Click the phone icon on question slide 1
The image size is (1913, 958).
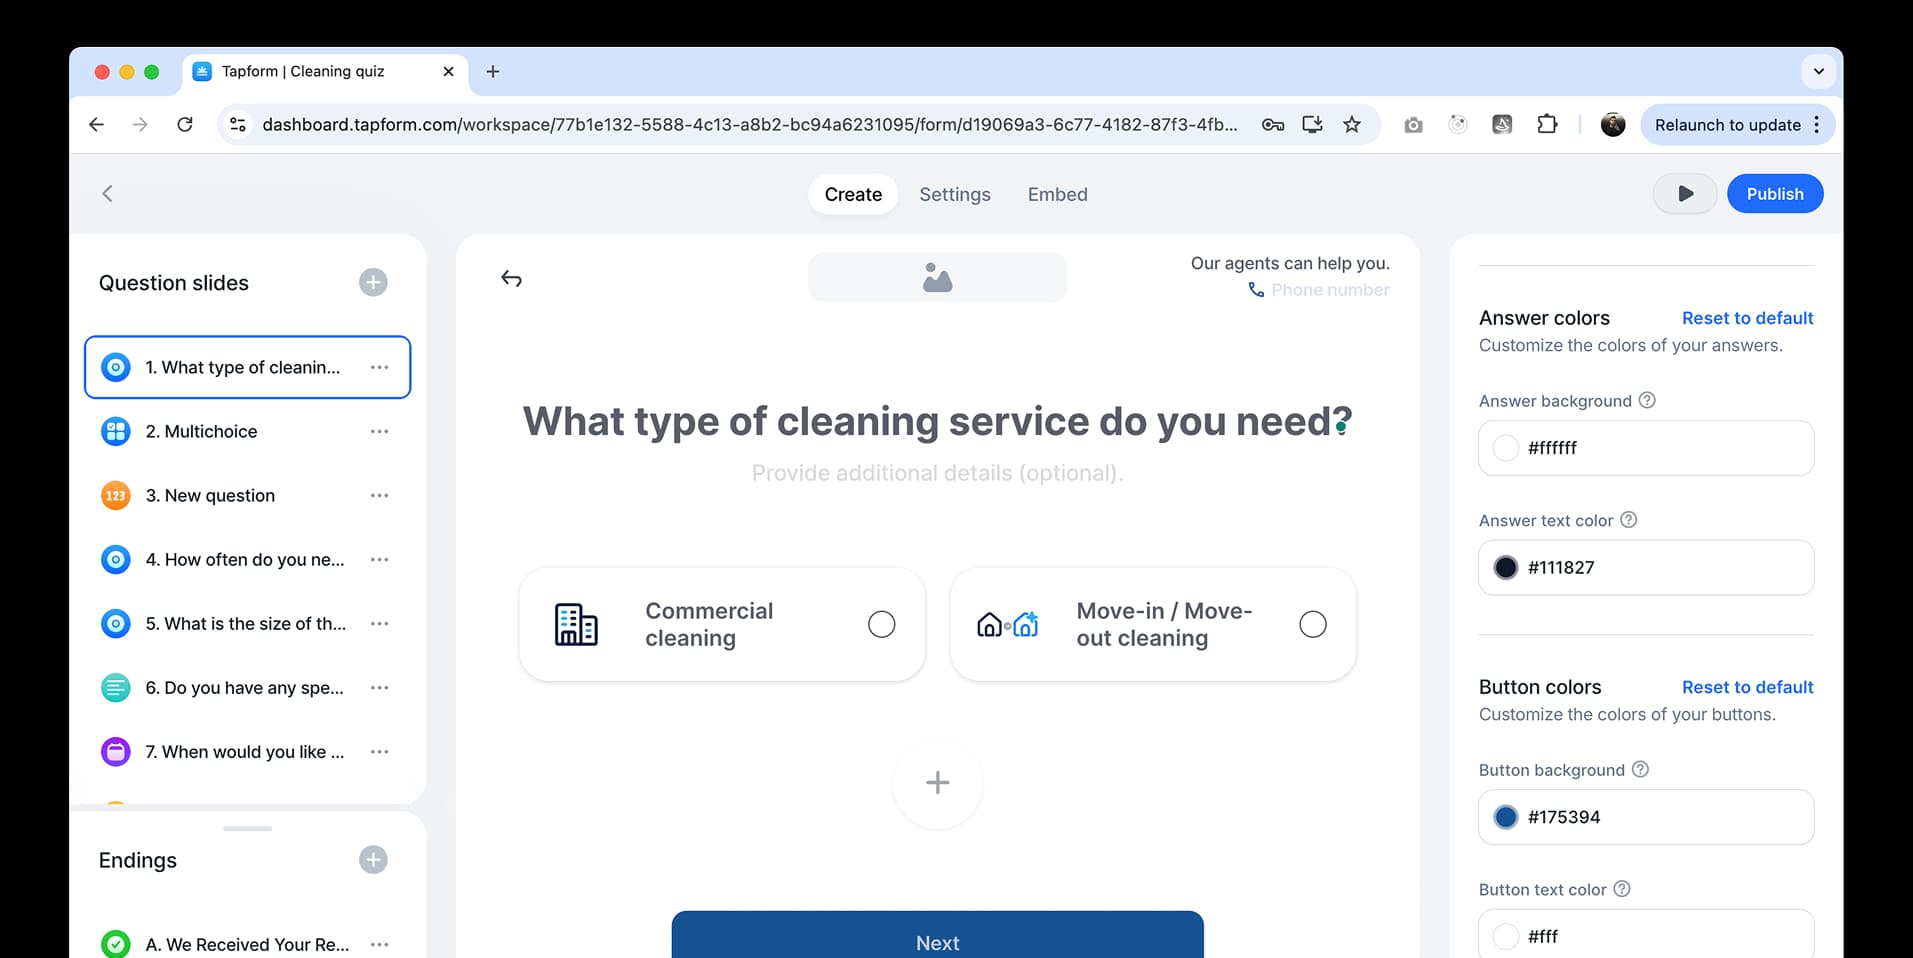click(116, 367)
